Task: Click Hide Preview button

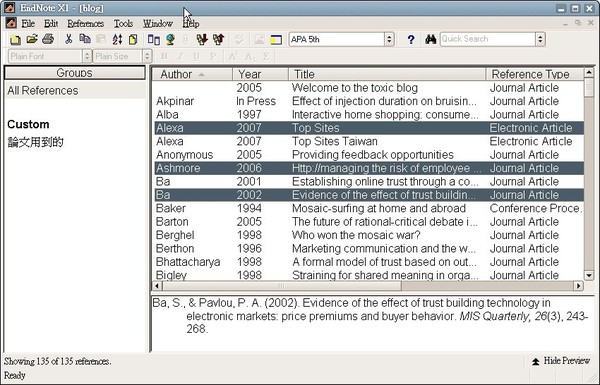Action: pos(561,361)
